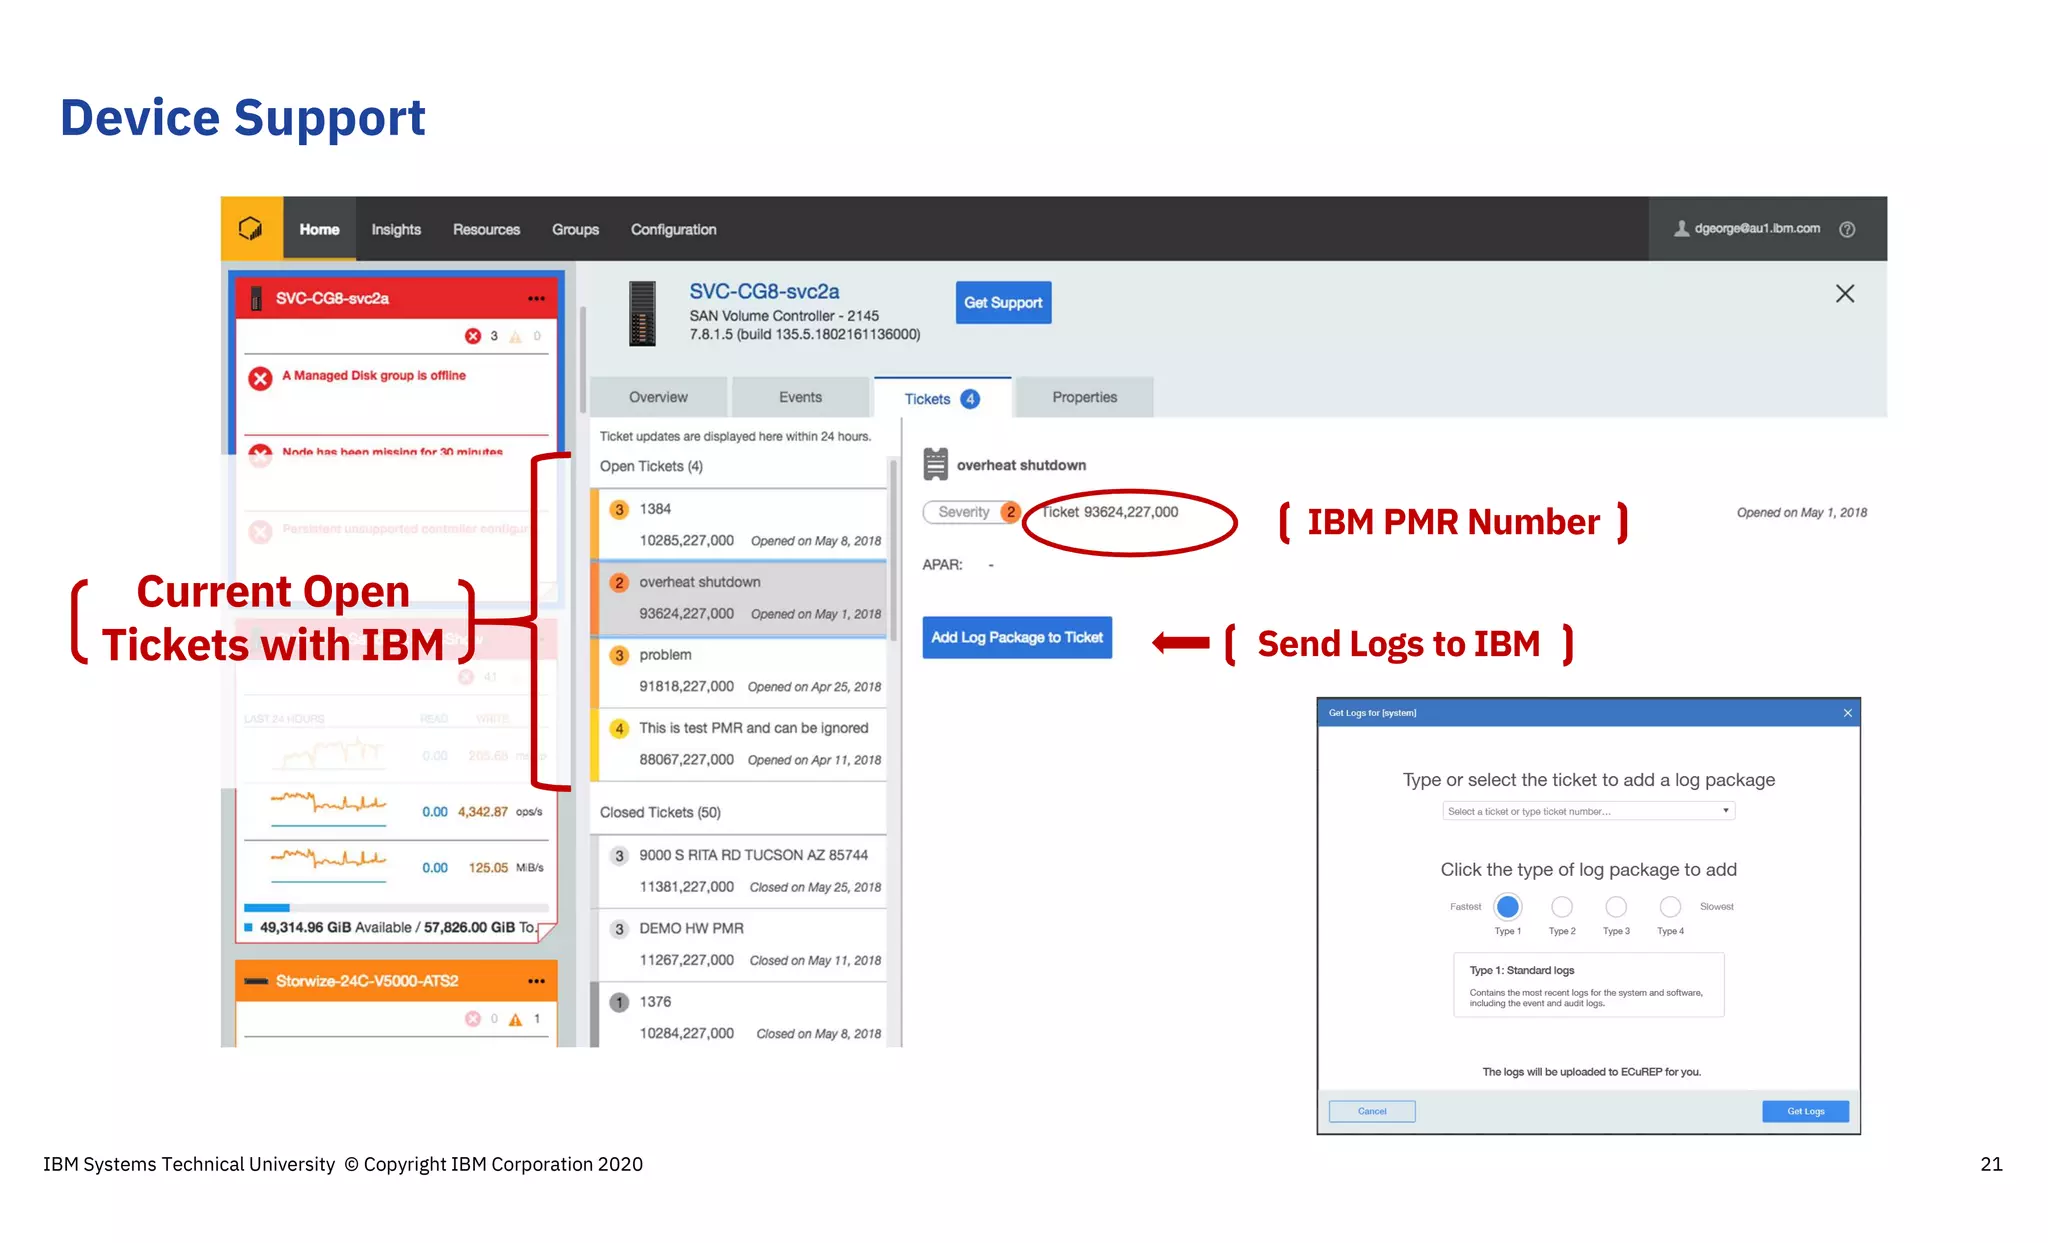The height and width of the screenshot is (1243, 2048).
Task: Select open ticket 1384
Action: [x=740, y=525]
